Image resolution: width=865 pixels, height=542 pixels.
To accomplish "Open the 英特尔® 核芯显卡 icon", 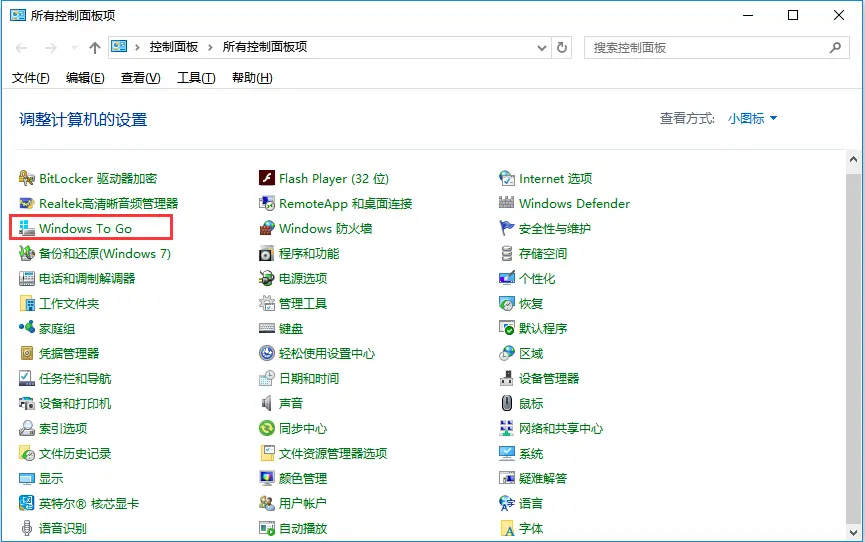I will coord(27,504).
